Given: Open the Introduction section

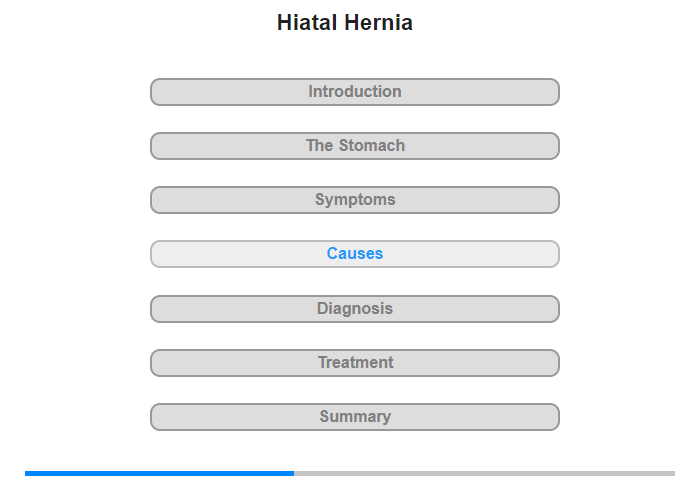Looking at the screenshot, I should (x=355, y=92).
